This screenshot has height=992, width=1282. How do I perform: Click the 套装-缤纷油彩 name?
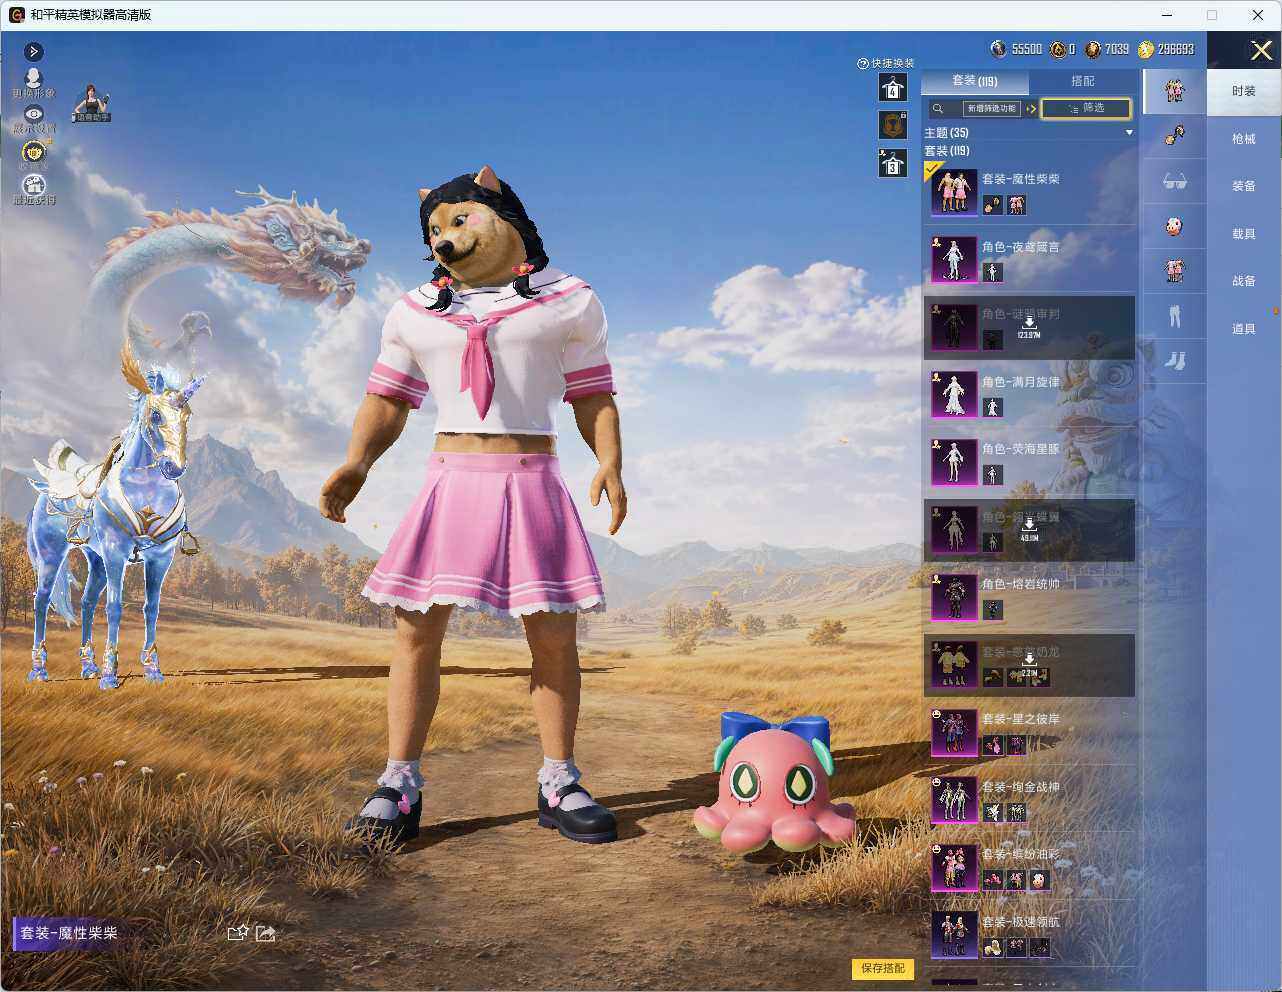coord(1021,854)
